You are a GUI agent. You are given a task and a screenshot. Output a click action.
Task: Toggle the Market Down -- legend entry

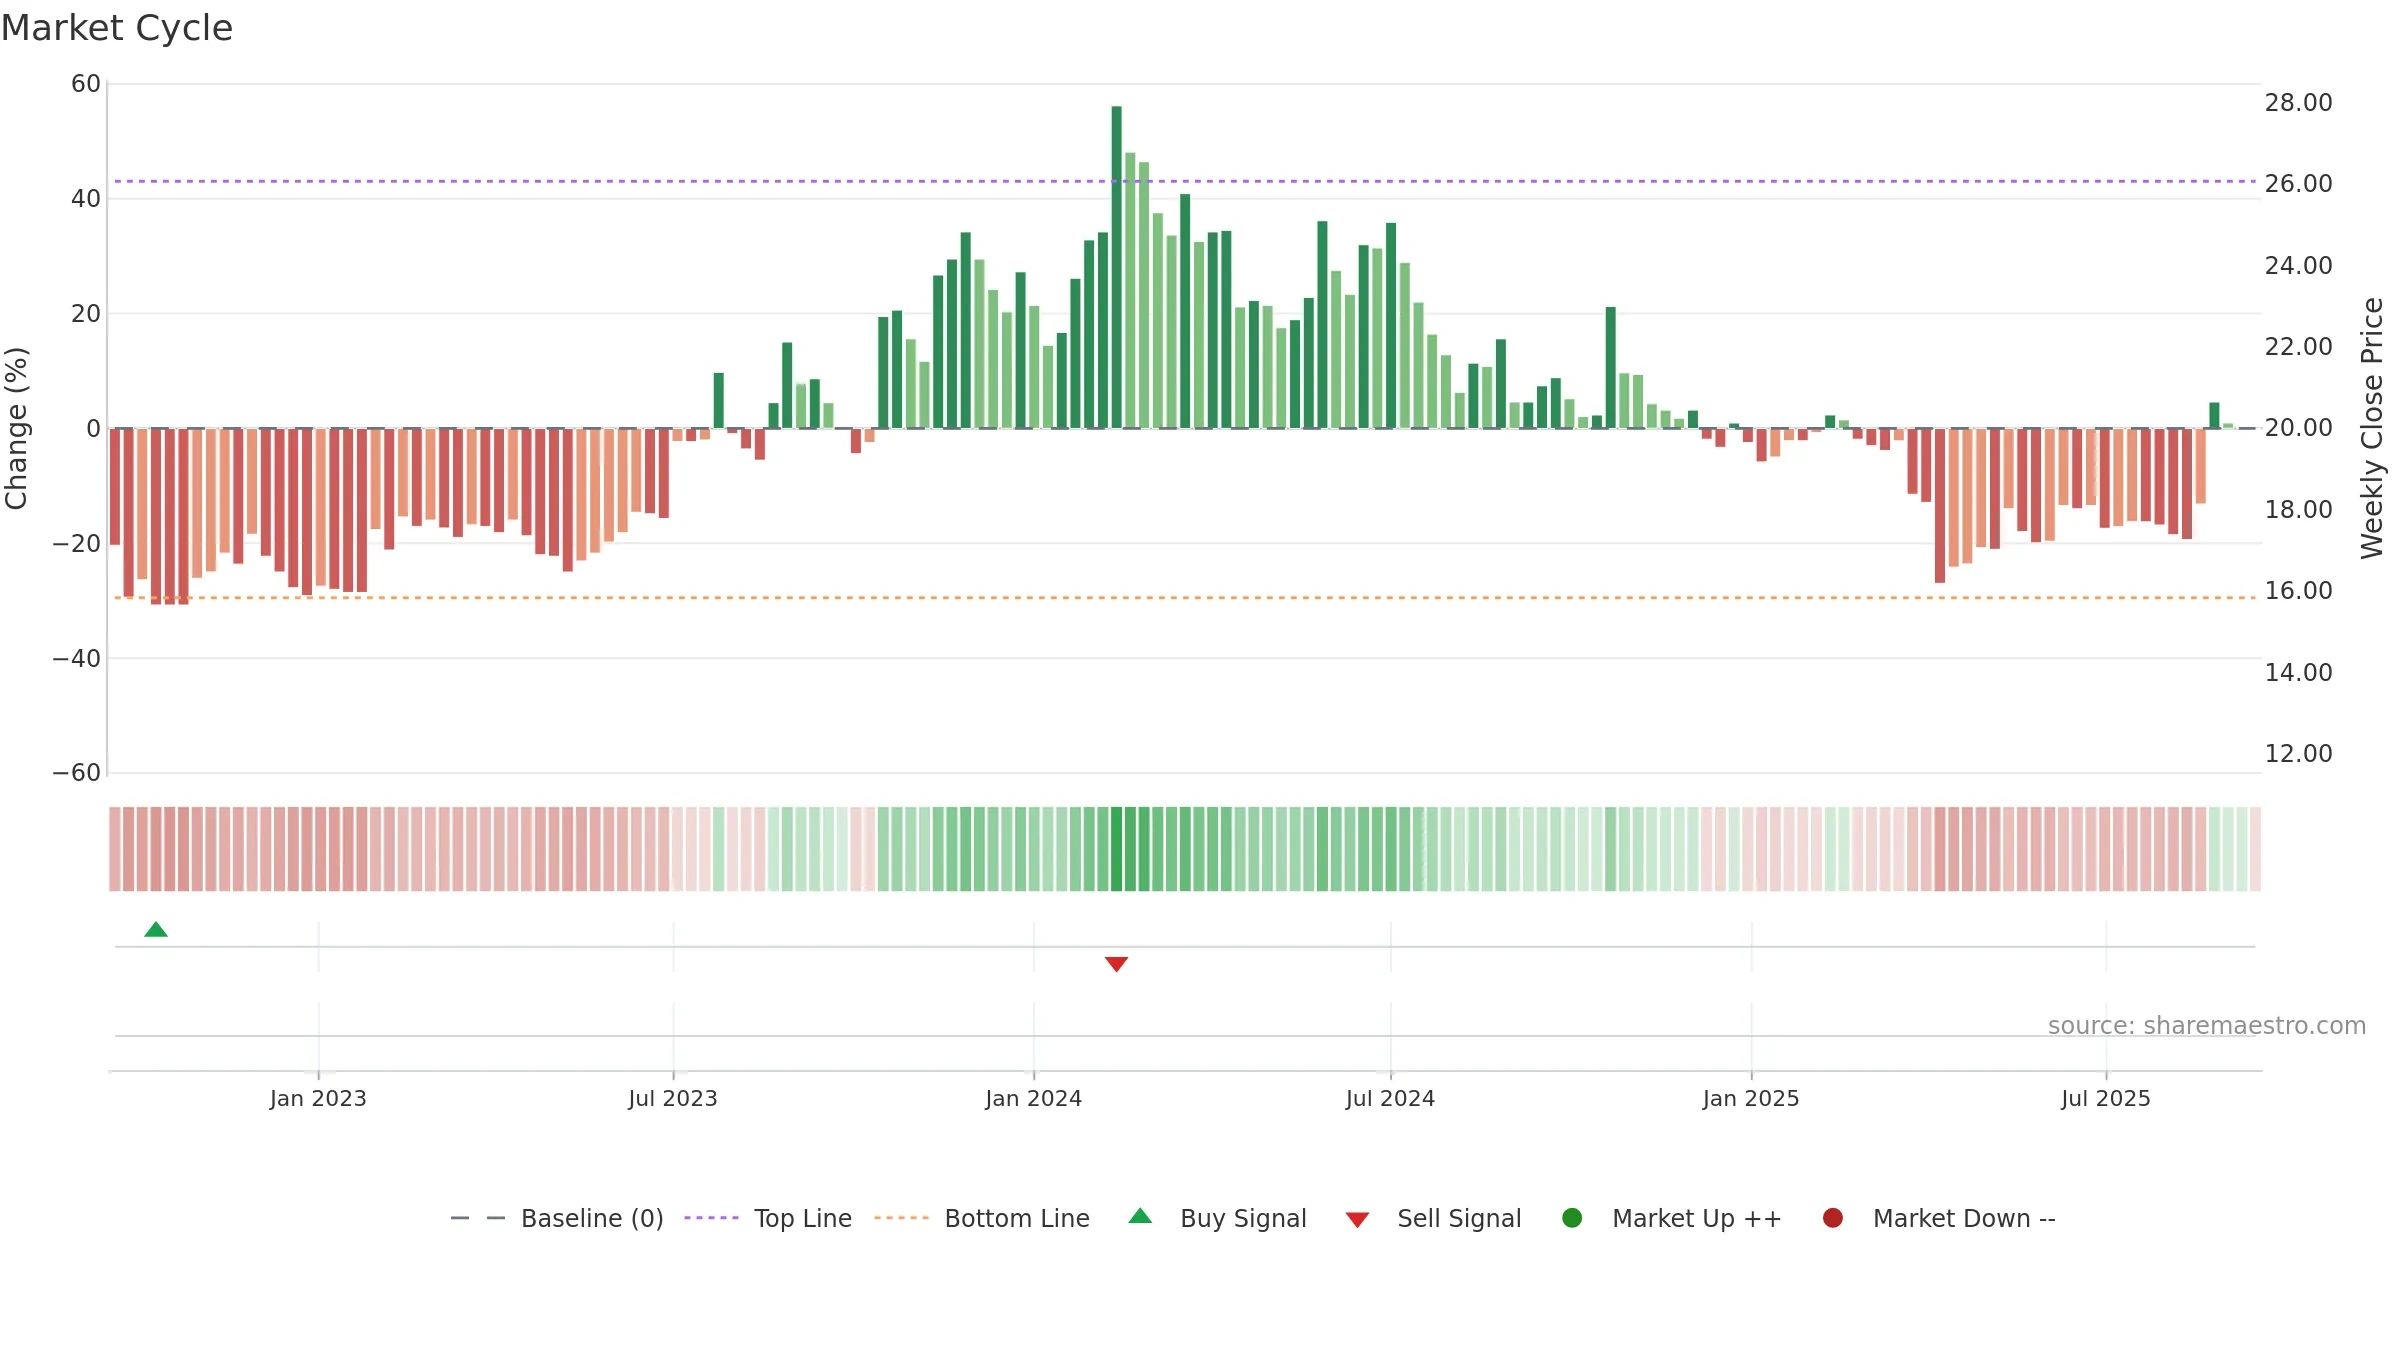1939,1218
